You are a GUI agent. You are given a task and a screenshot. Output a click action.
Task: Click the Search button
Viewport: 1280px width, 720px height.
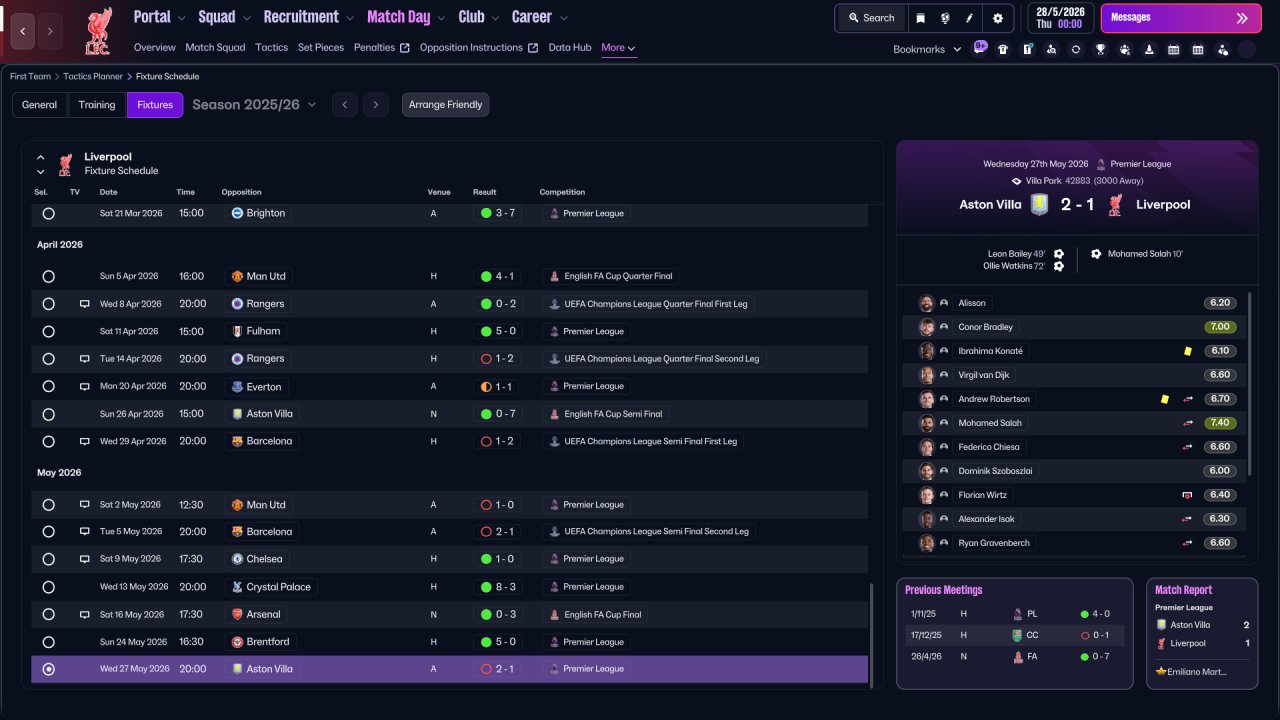(871, 18)
